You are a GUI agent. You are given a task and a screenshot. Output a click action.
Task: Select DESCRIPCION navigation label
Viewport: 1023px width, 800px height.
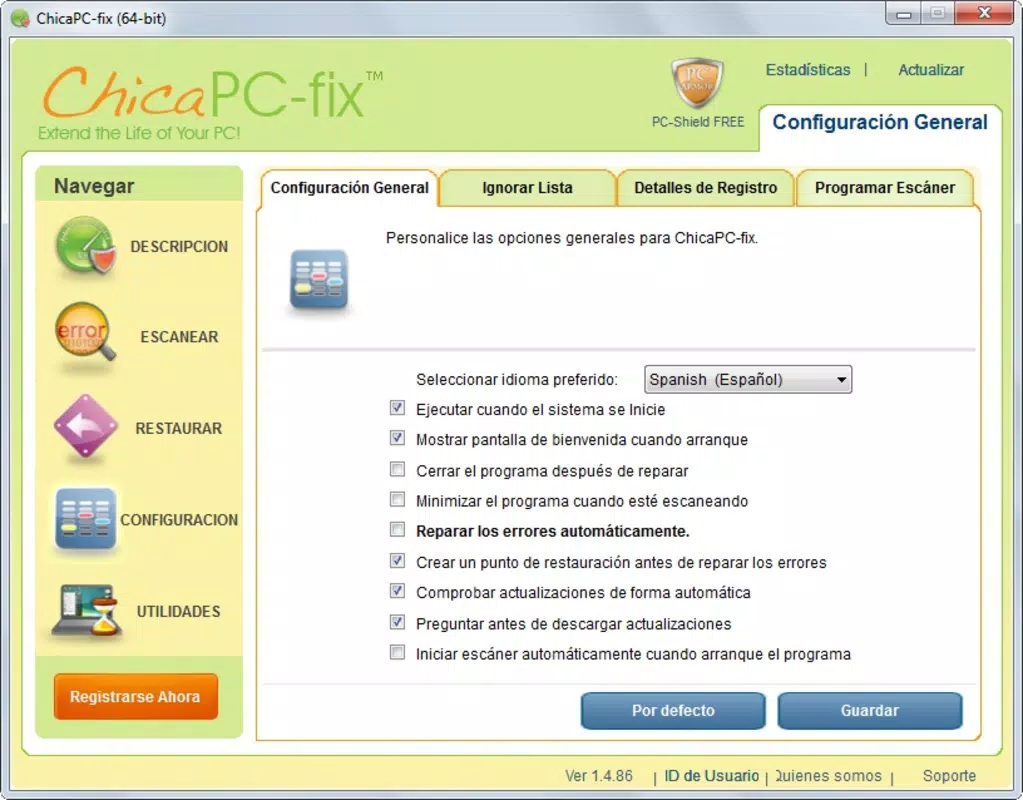click(x=179, y=247)
